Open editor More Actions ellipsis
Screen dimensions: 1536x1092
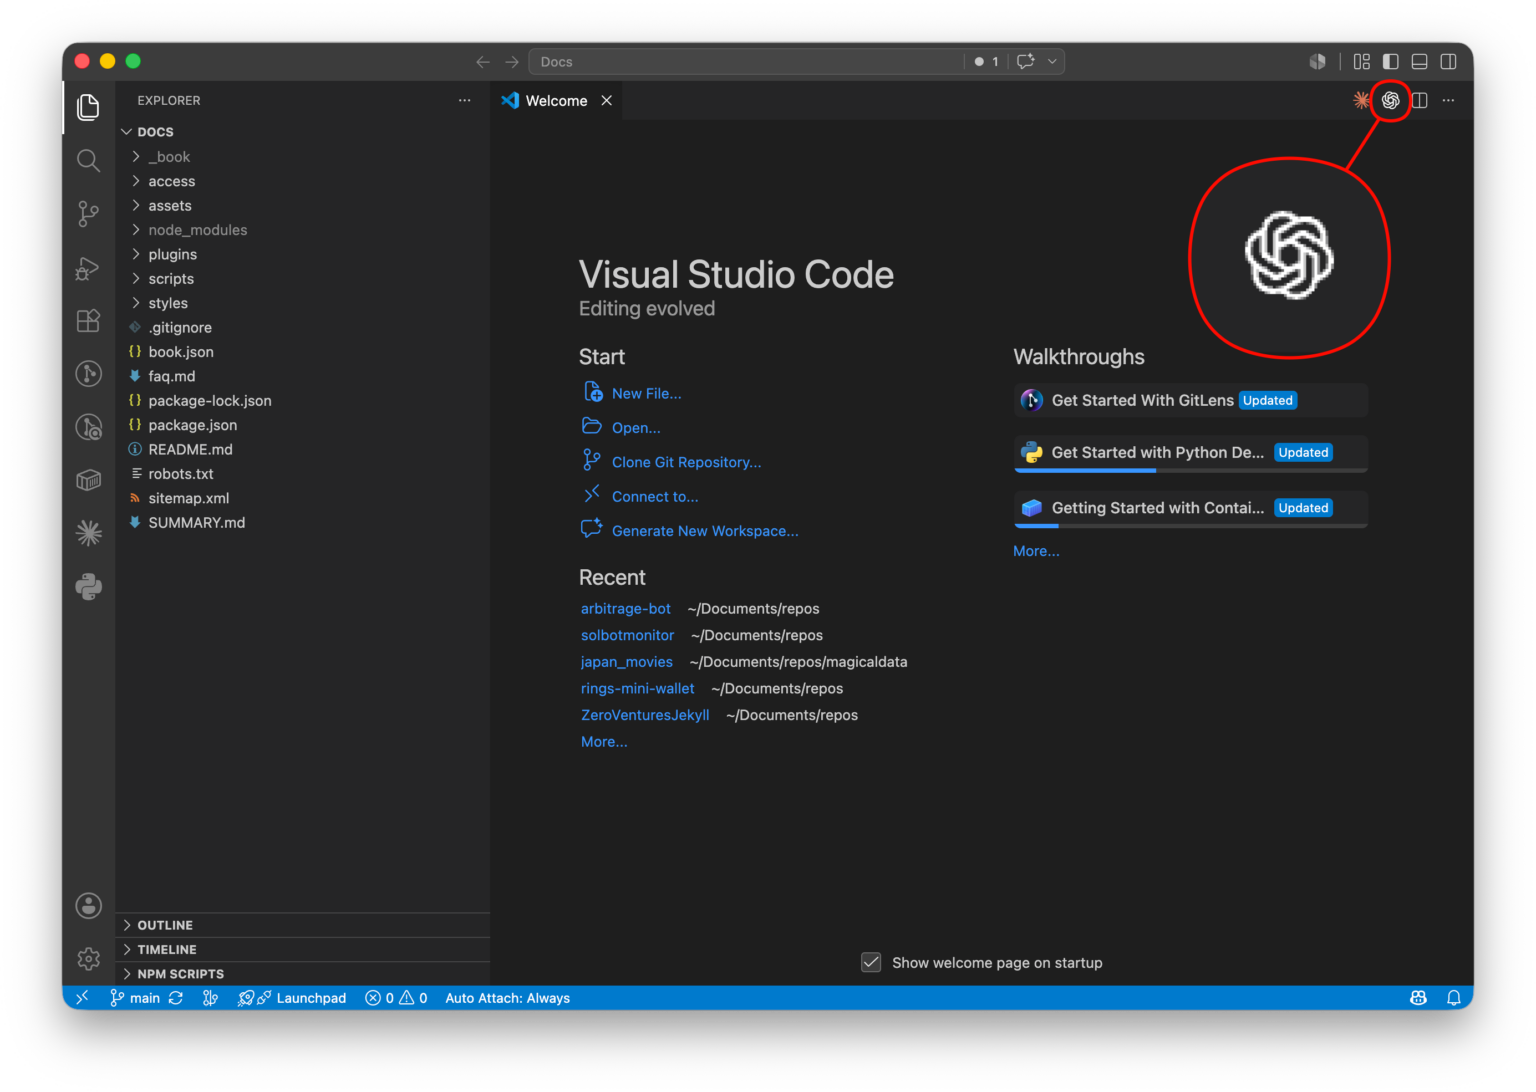coord(1448,100)
